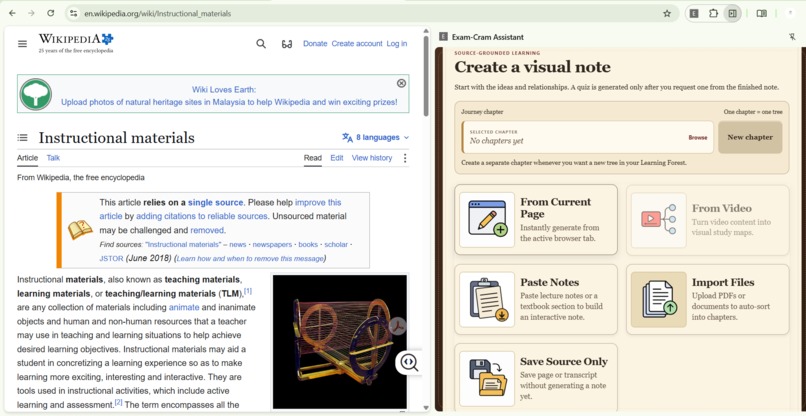Open the JSTOR source link
This screenshot has width=806, height=416.
(111, 259)
